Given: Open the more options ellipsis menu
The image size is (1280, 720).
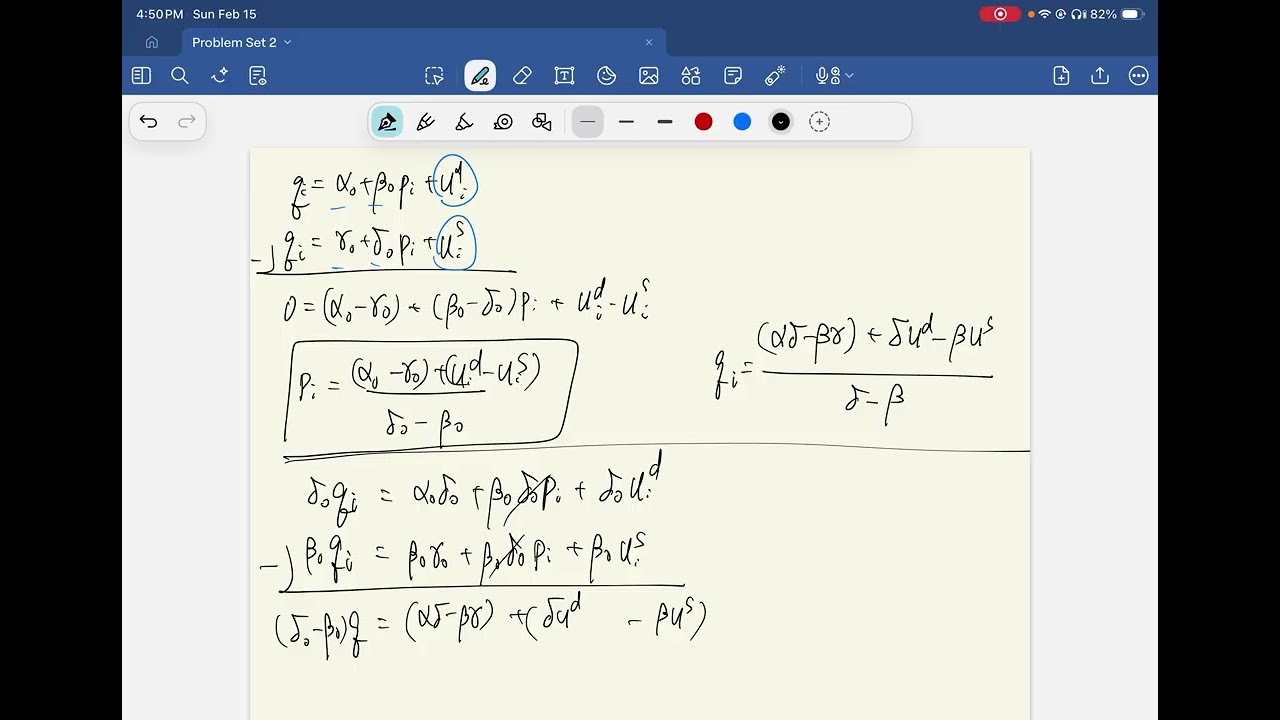Looking at the screenshot, I should [x=1138, y=76].
